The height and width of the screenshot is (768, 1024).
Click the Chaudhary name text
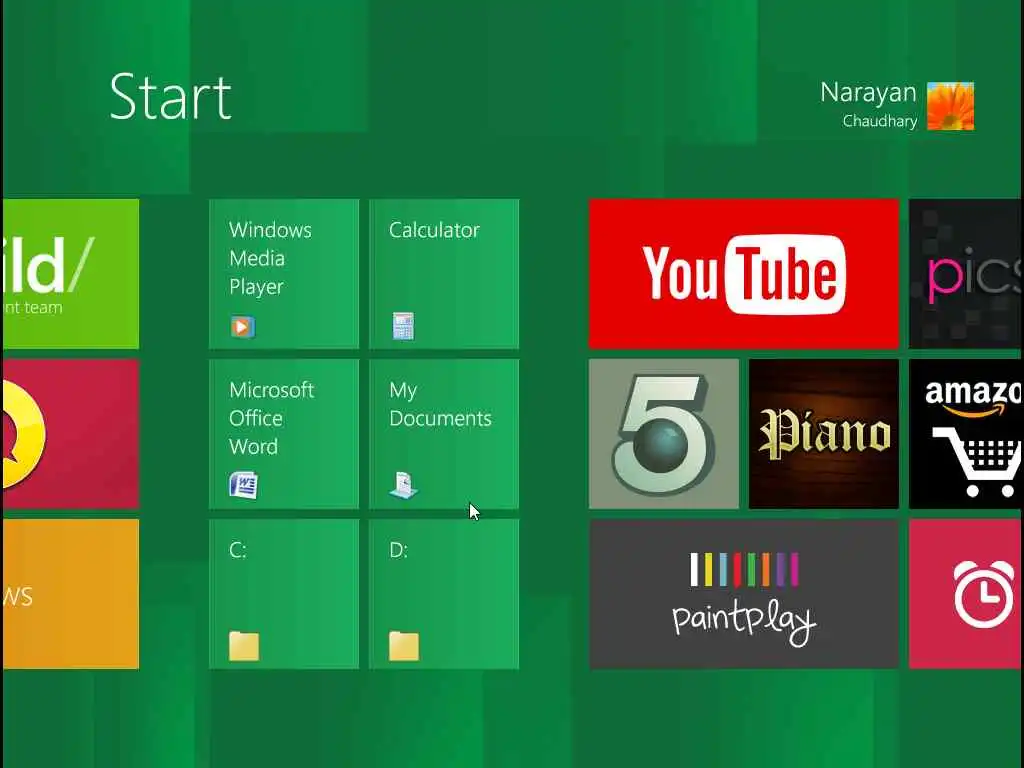(x=880, y=121)
